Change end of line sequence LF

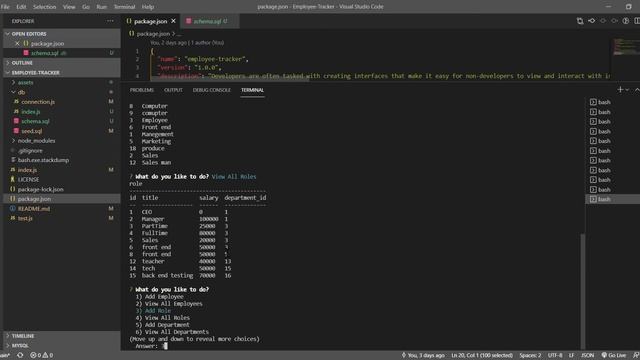pyautogui.click(x=571, y=355)
